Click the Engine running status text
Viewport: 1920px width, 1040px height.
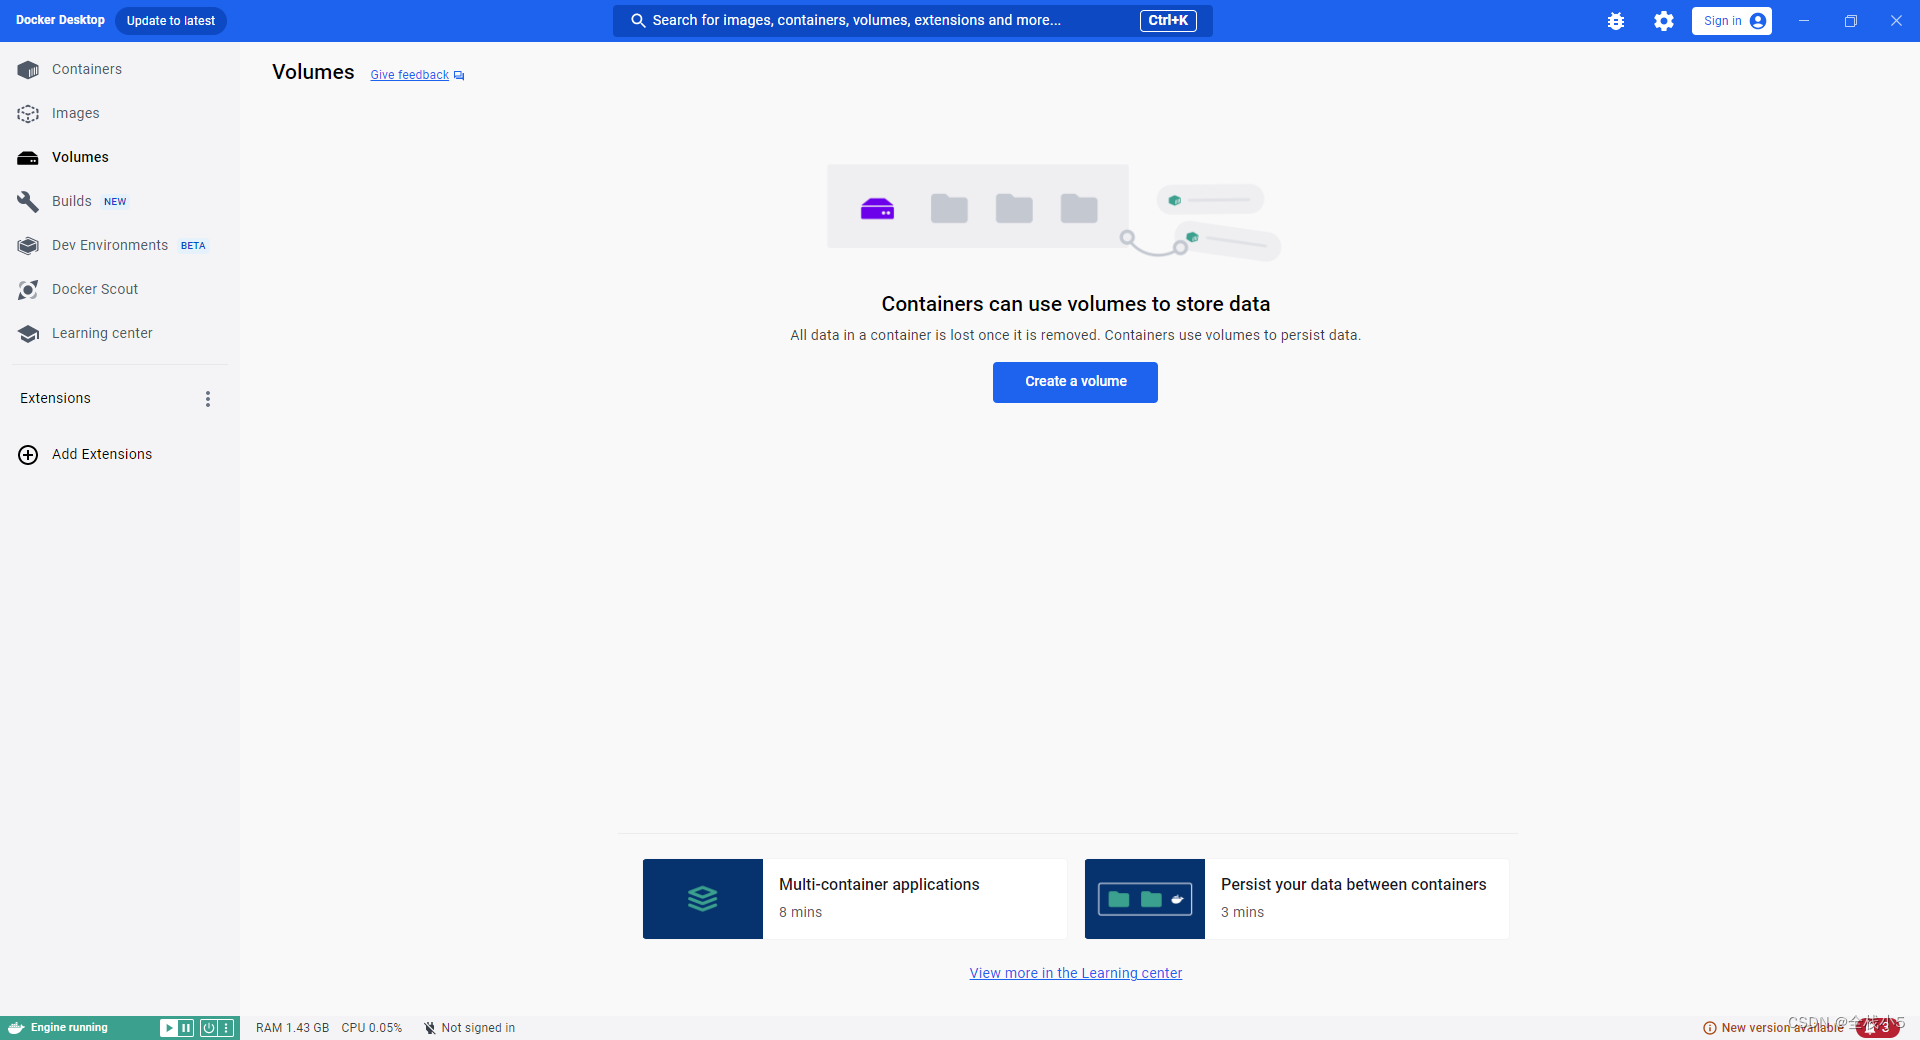(69, 1028)
